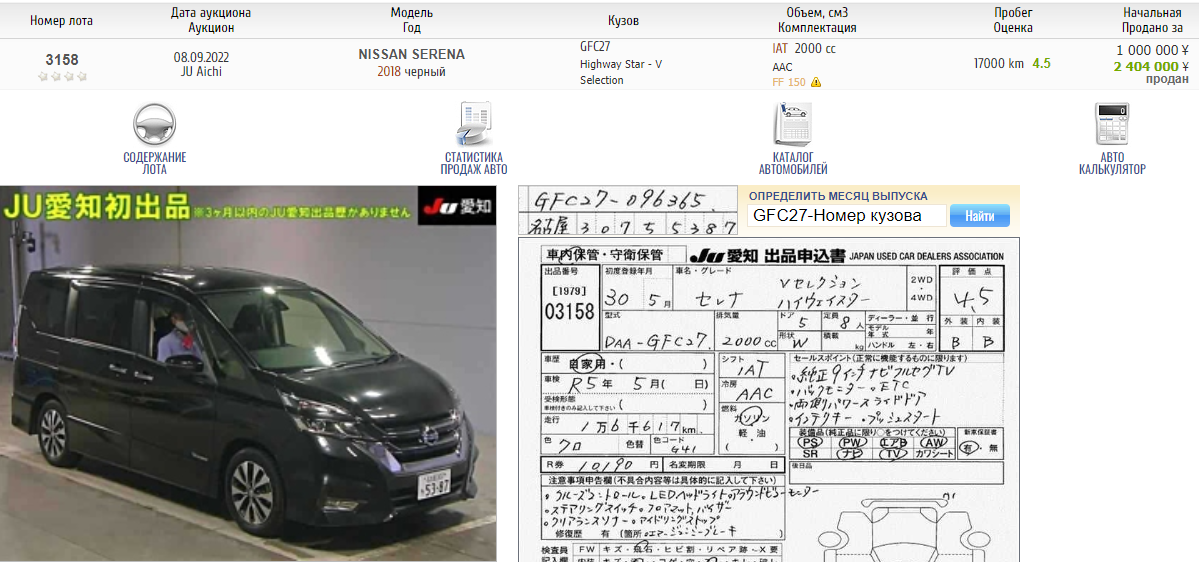The height and width of the screenshot is (562, 1199).
Task: Click the yellow warning triangle next to FF 150
Action: [x=816, y=82]
